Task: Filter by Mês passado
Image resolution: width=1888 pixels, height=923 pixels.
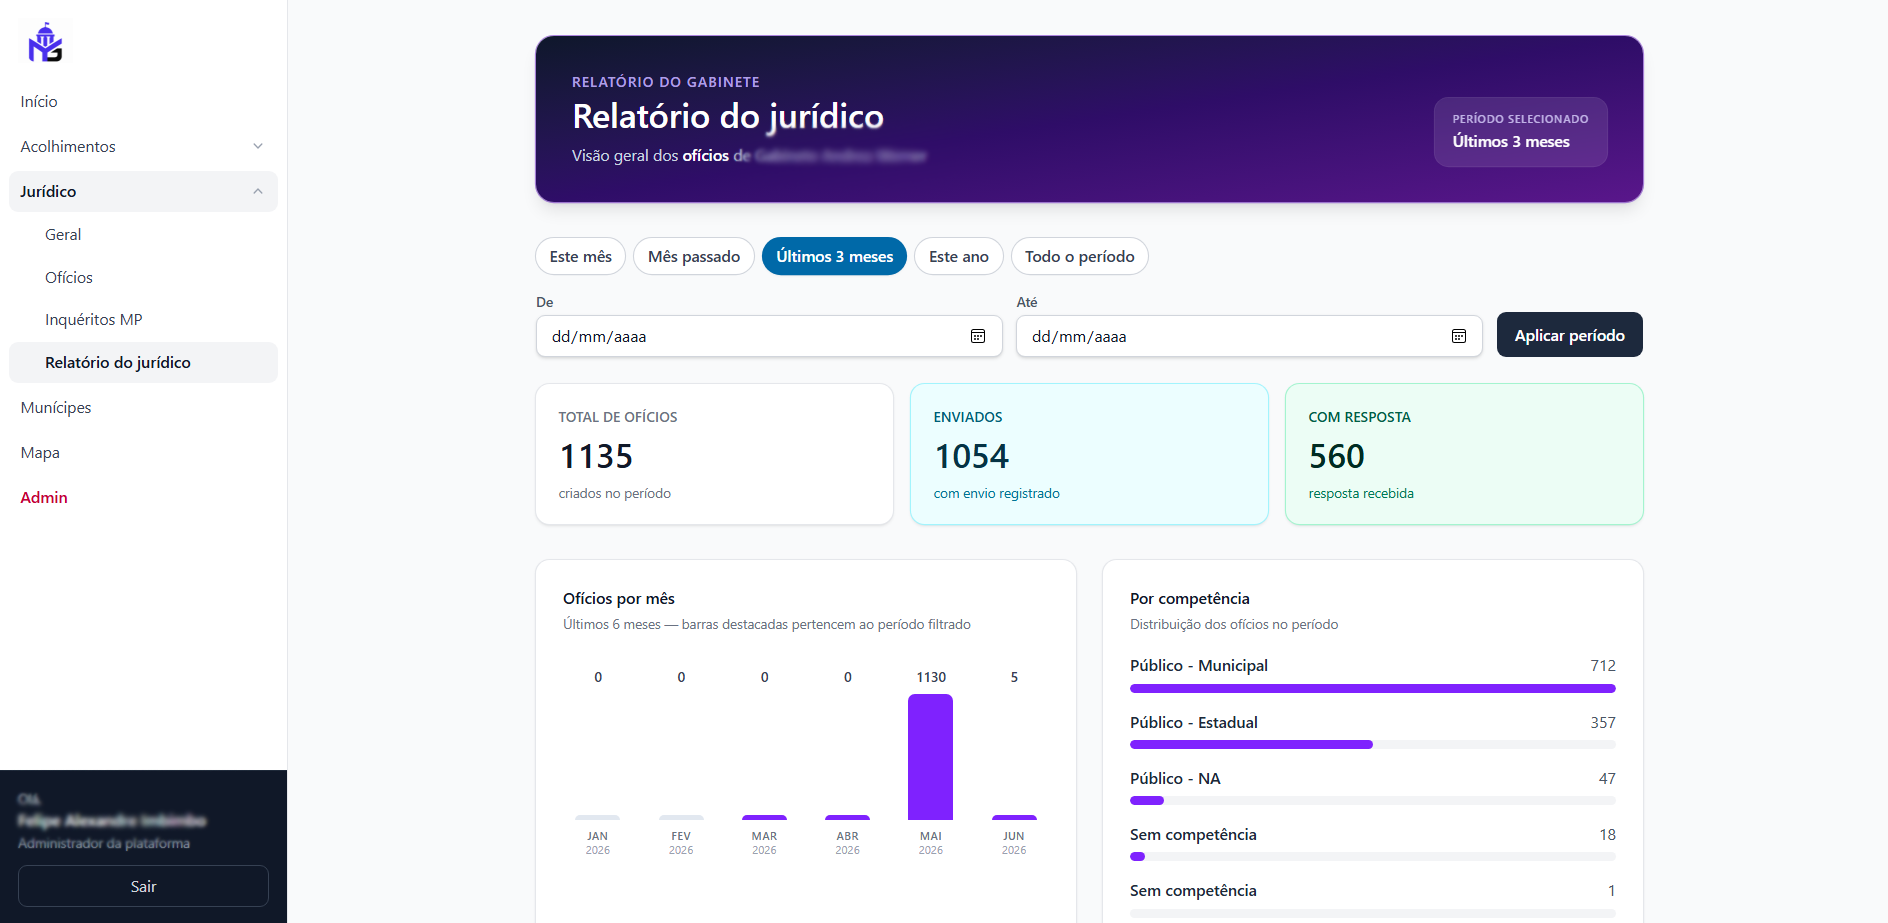Action: click(694, 256)
